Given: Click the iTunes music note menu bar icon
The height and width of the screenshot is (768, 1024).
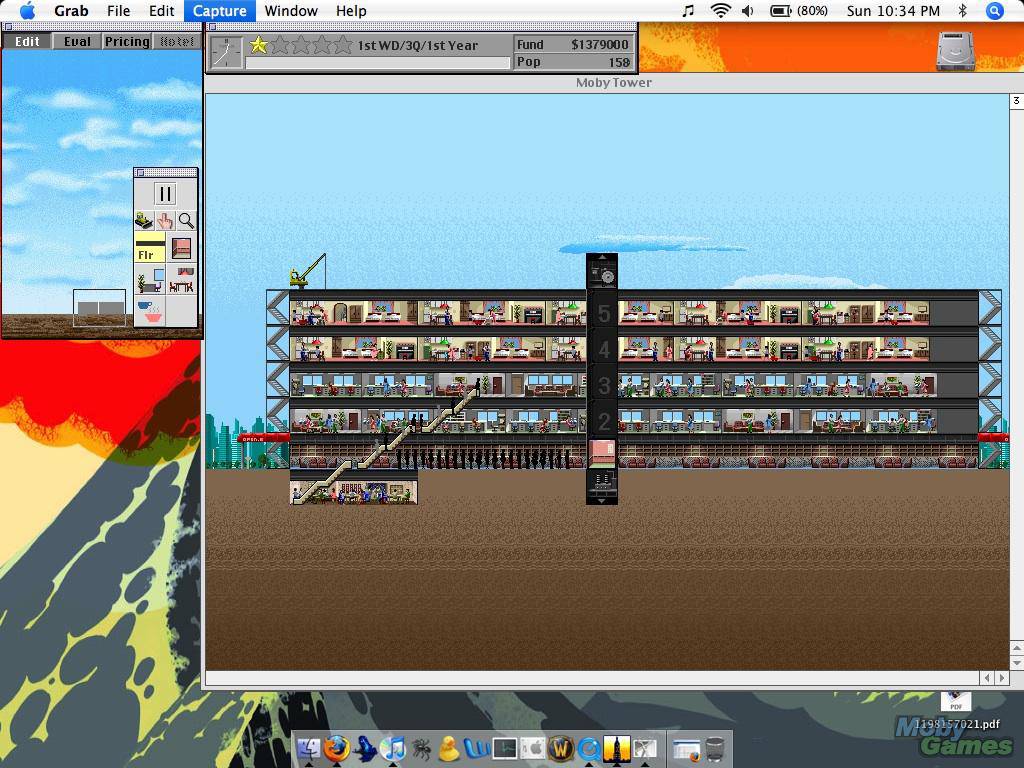Looking at the screenshot, I should [x=688, y=10].
